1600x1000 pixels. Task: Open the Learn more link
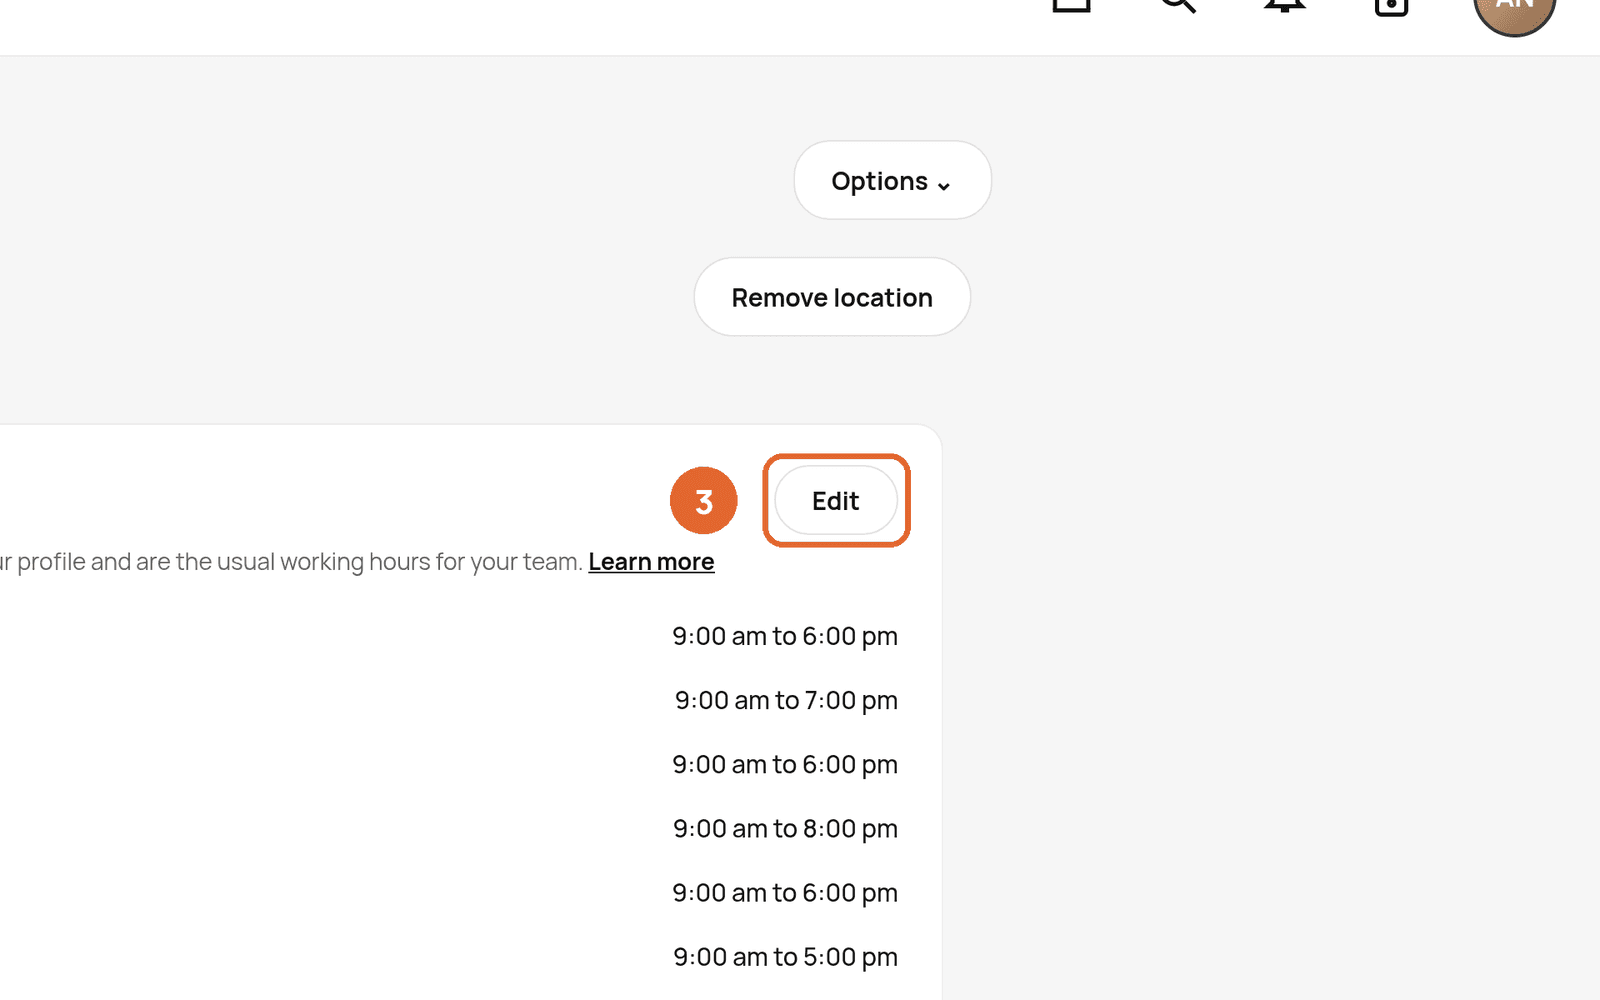click(651, 562)
